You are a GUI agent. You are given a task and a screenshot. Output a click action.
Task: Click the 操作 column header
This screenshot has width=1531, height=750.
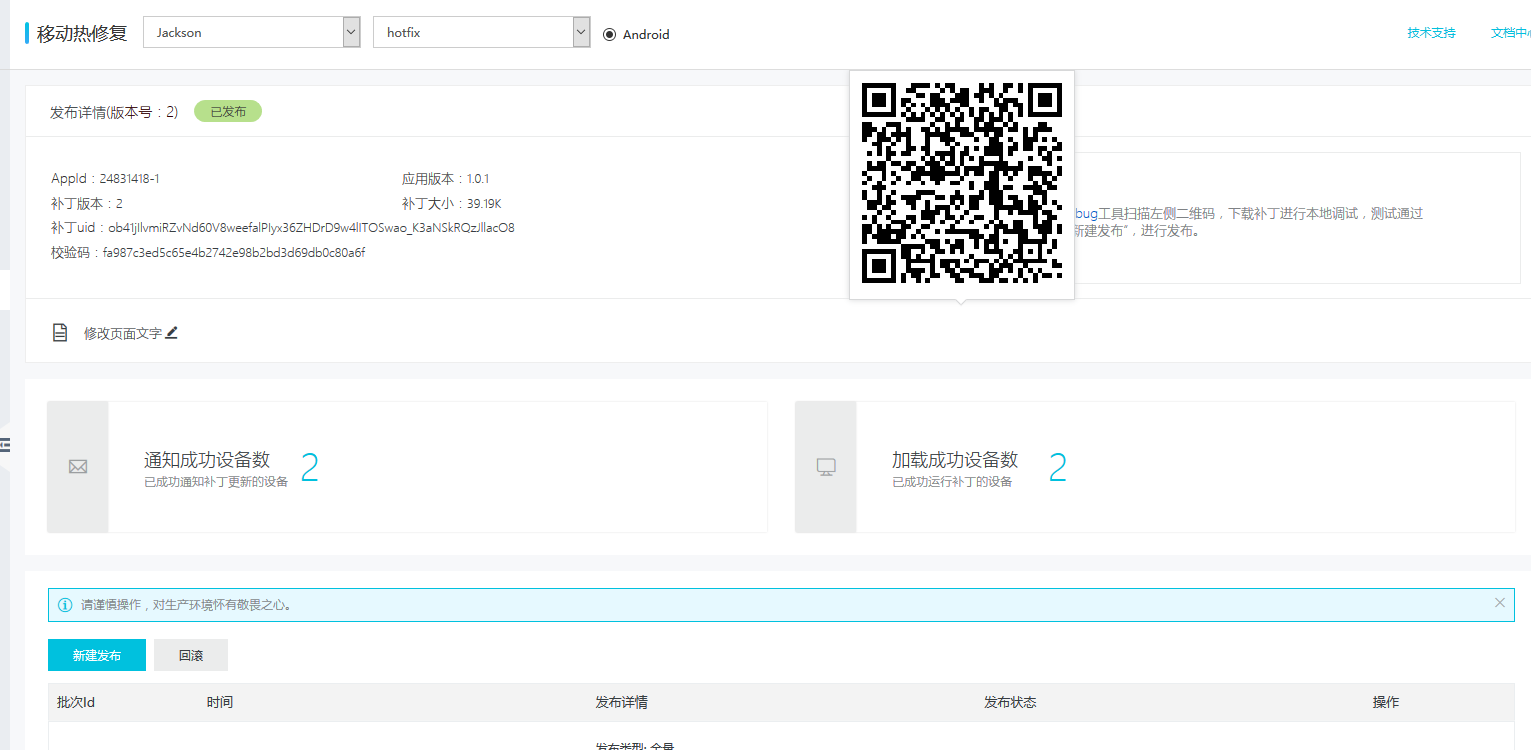[x=1386, y=702]
